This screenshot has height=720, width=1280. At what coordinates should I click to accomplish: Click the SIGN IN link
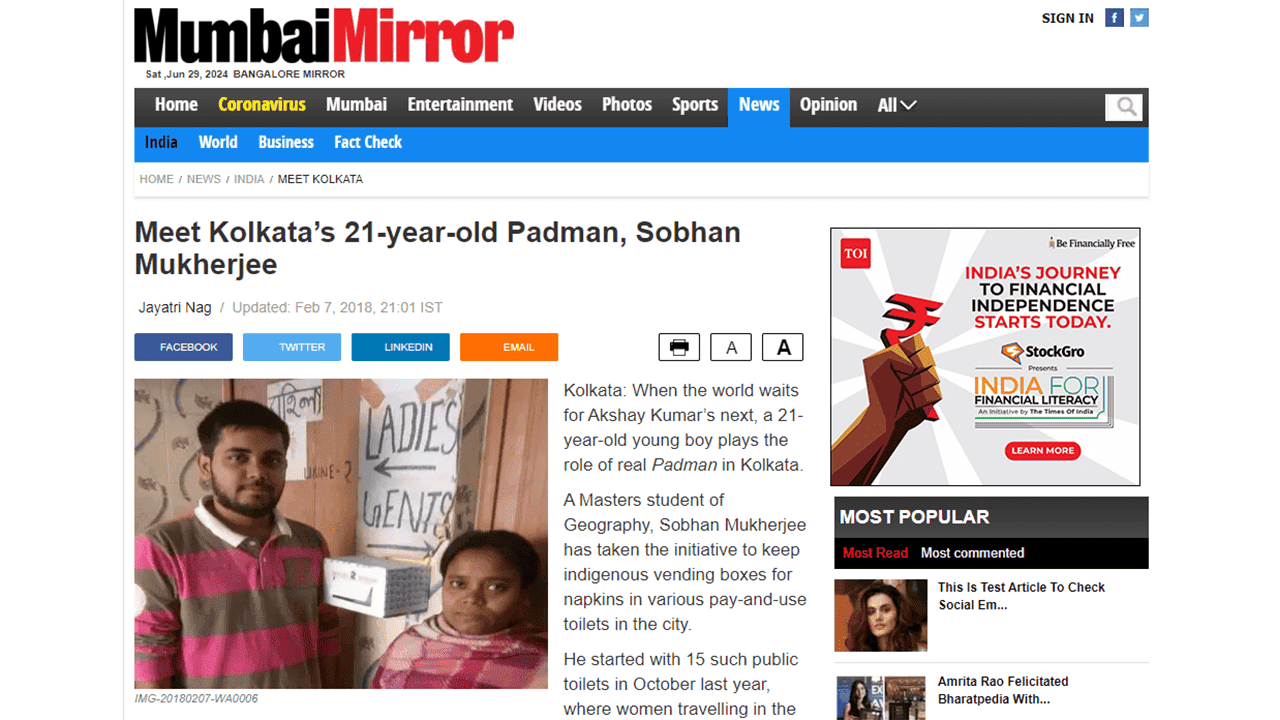point(1068,18)
